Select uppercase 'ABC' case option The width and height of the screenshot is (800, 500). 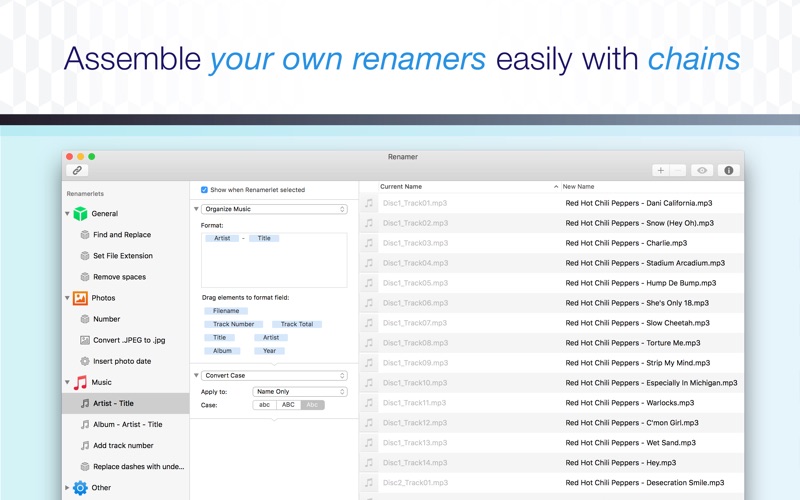click(288, 404)
